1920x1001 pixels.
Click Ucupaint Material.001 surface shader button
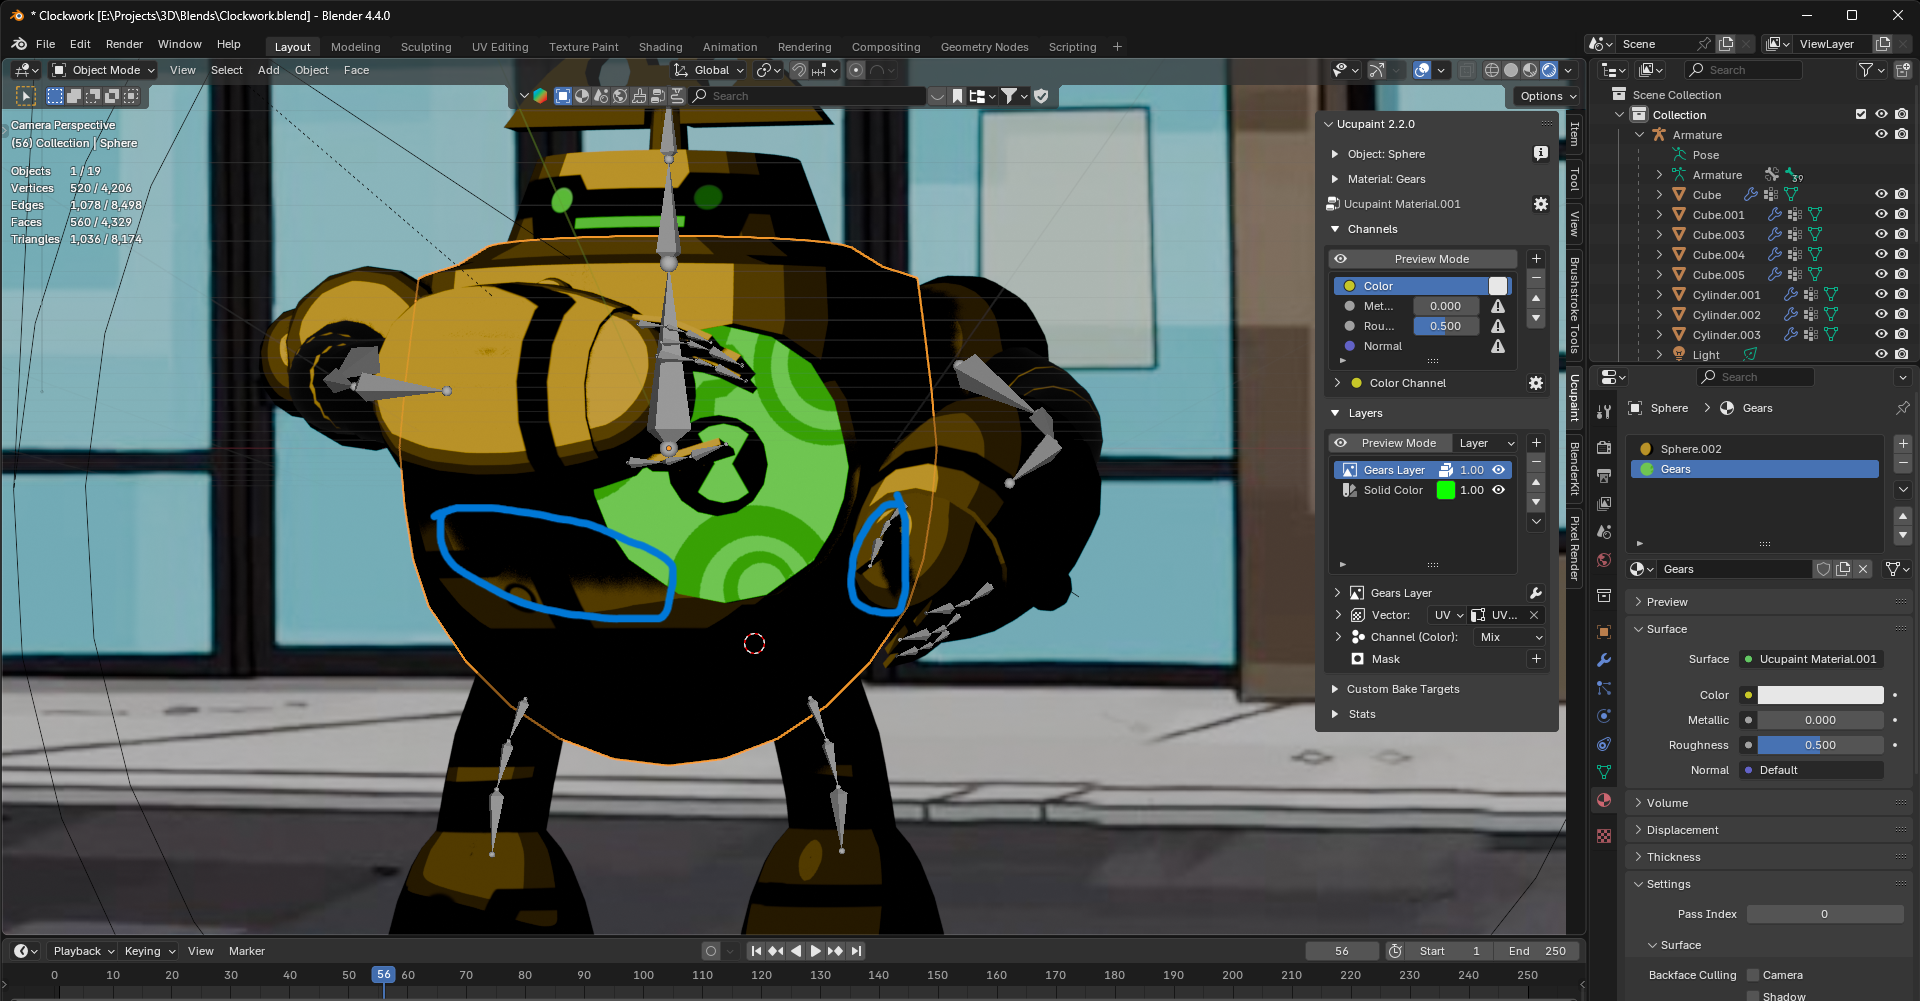click(1811, 659)
